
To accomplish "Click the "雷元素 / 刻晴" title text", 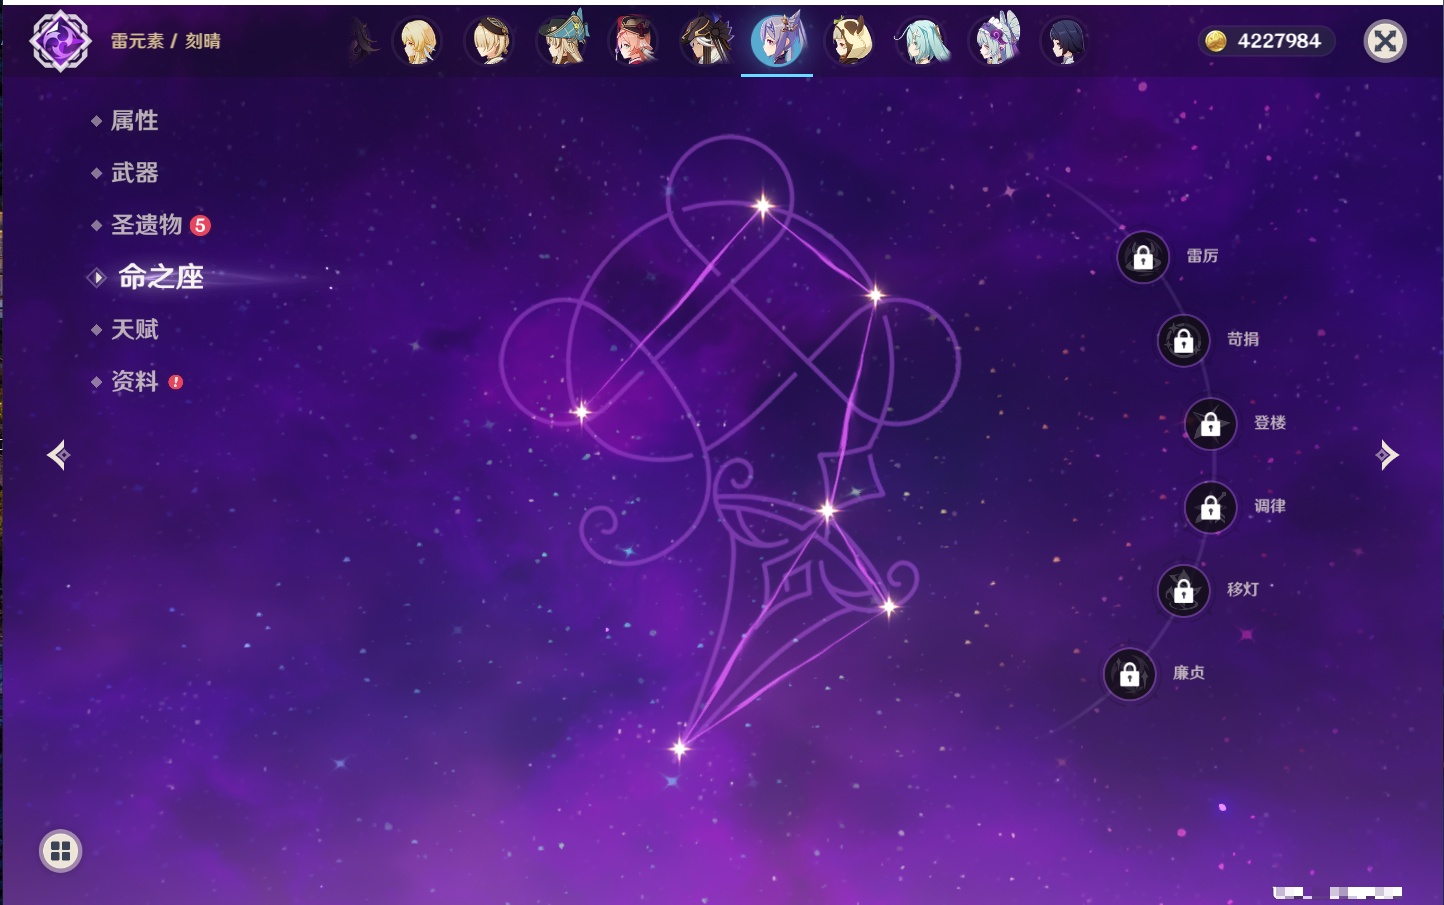I will coord(166,41).
